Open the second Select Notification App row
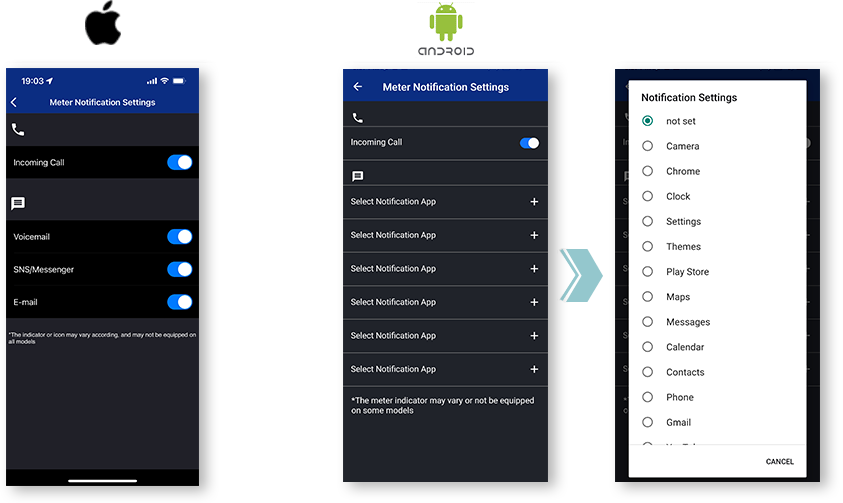Screen dimensions: 843x503 [534, 235]
